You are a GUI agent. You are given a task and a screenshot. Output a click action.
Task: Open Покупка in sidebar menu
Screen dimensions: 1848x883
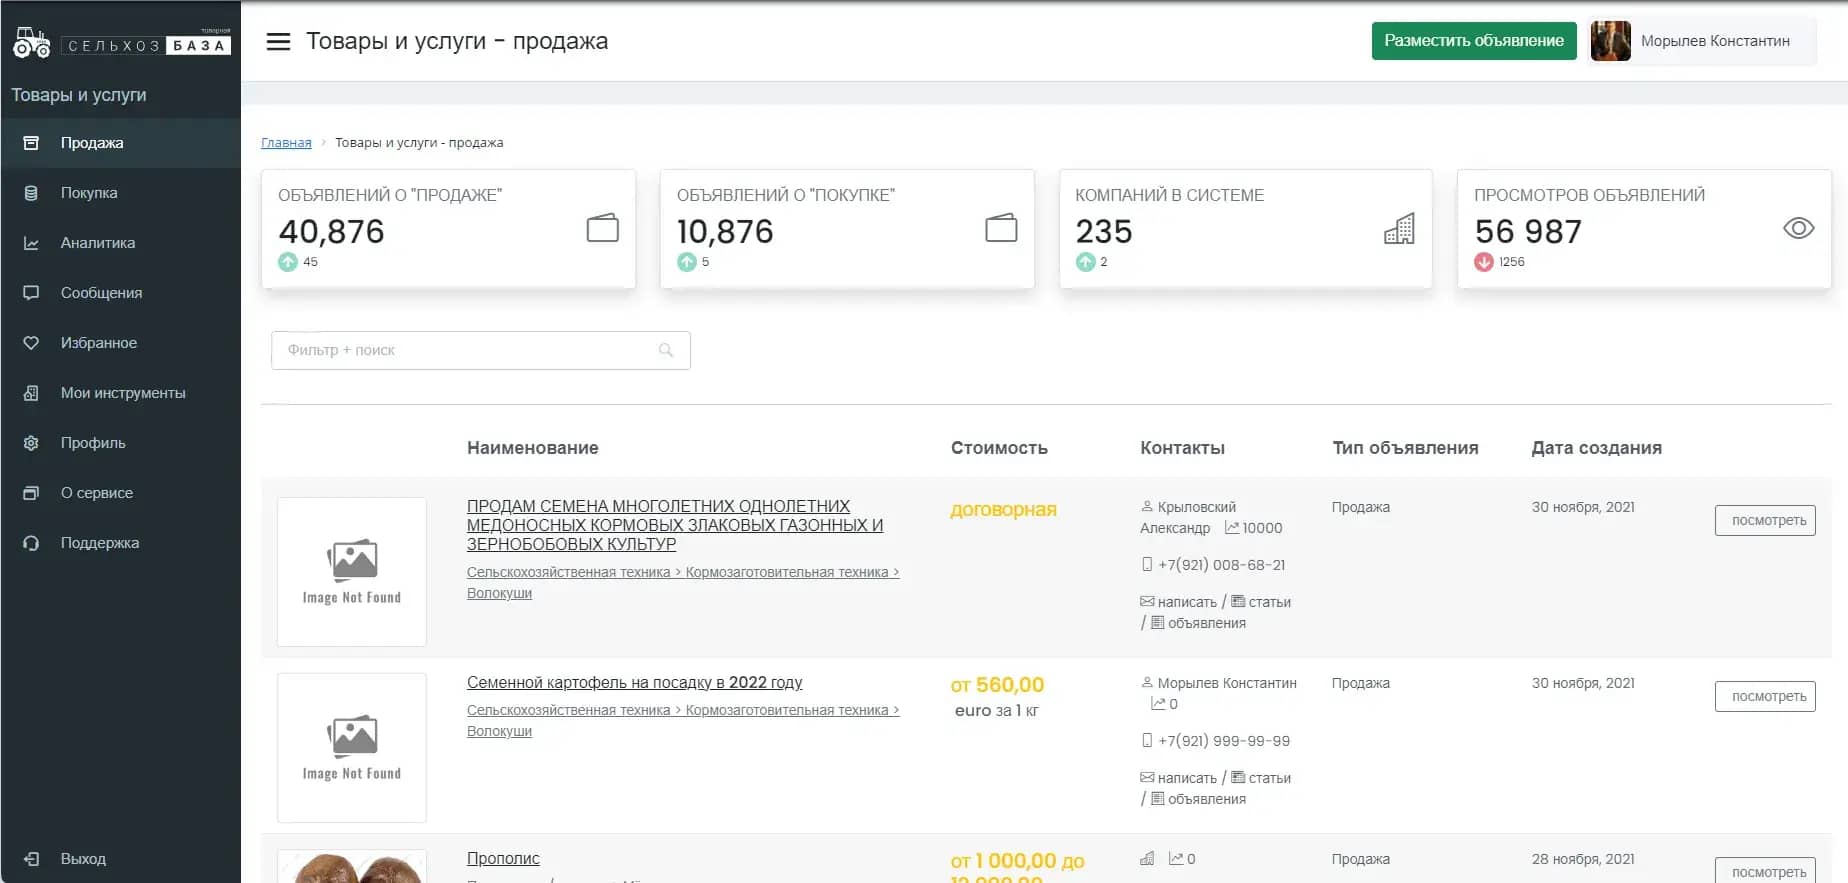tap(120, 193)
